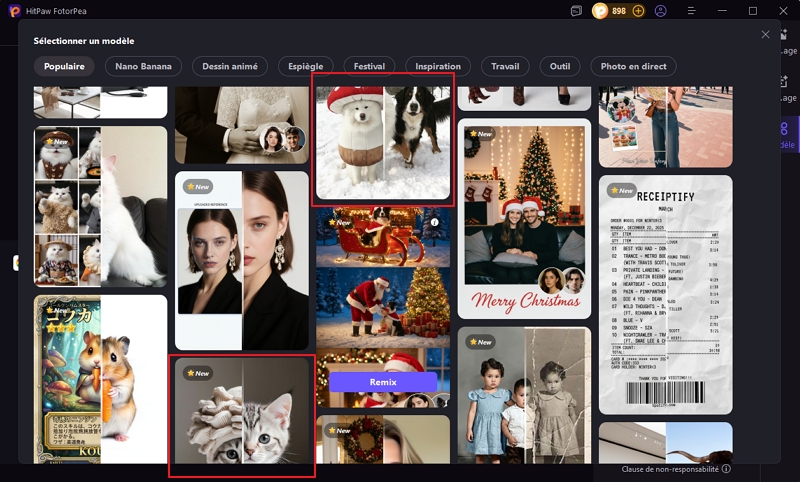The width and height of the screenshot is (800, 482).
Task: Select the Populaire category tab
Action: [x=64, y=67]
